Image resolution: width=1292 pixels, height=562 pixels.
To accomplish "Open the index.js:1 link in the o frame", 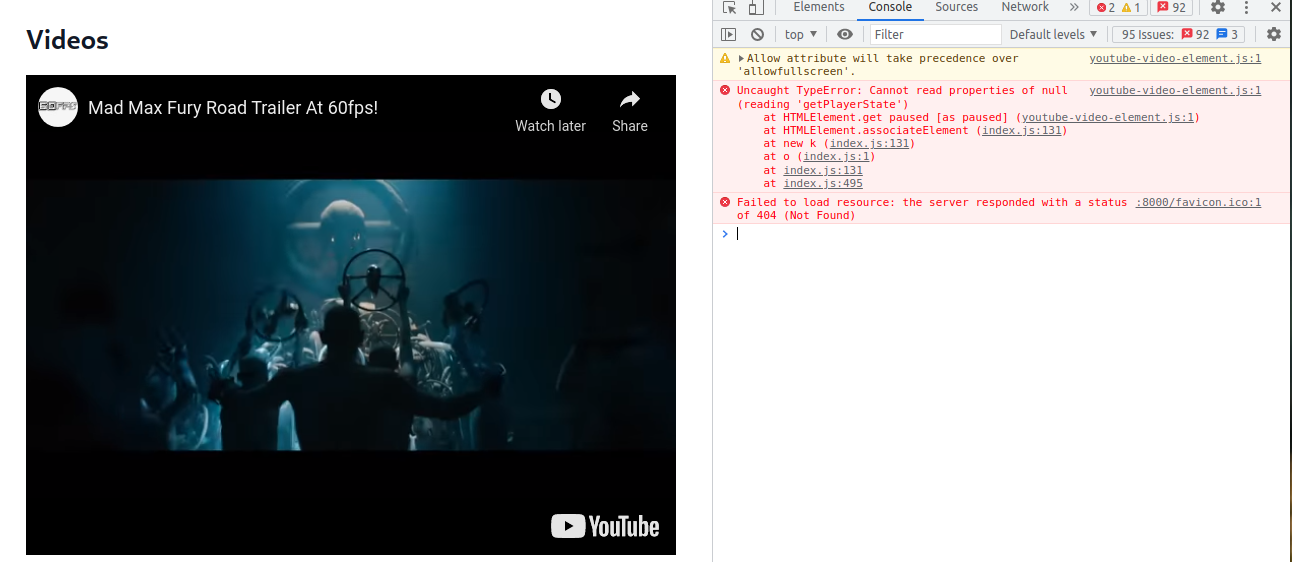I will pyautogui.click(x=836, y=157).
